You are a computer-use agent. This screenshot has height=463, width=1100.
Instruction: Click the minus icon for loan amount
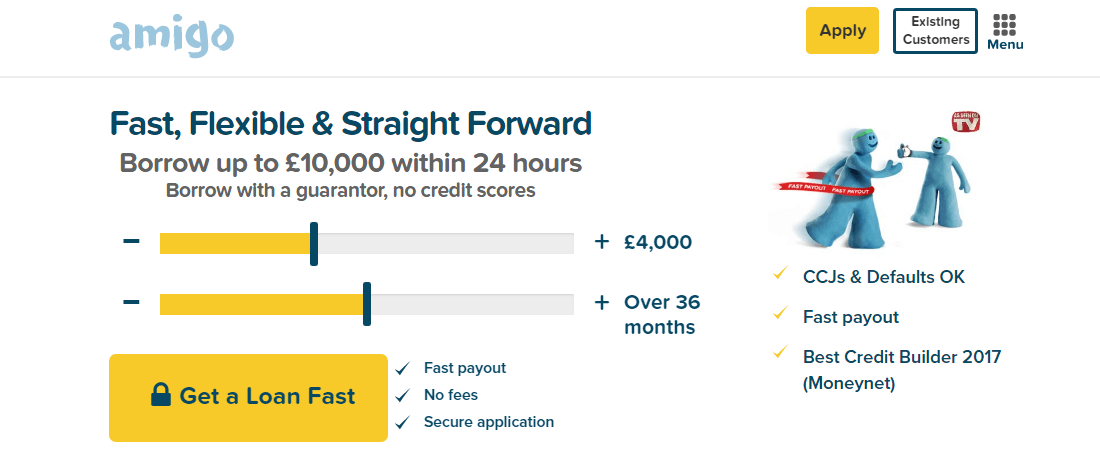coord(131,241)
